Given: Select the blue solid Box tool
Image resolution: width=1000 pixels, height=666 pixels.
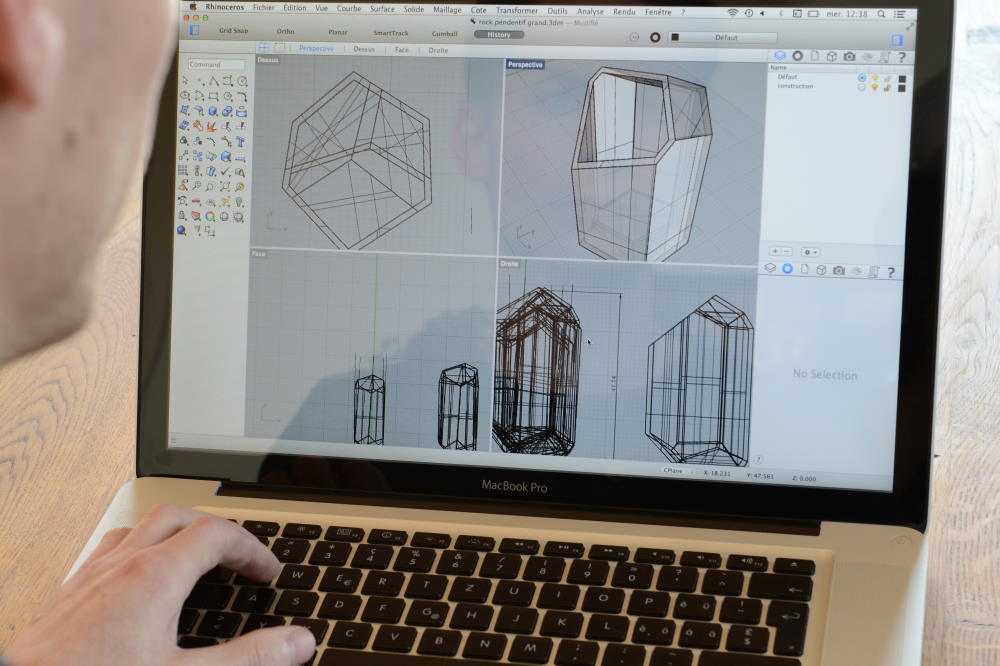Looking at the screenshot, I should click(213, 111).
